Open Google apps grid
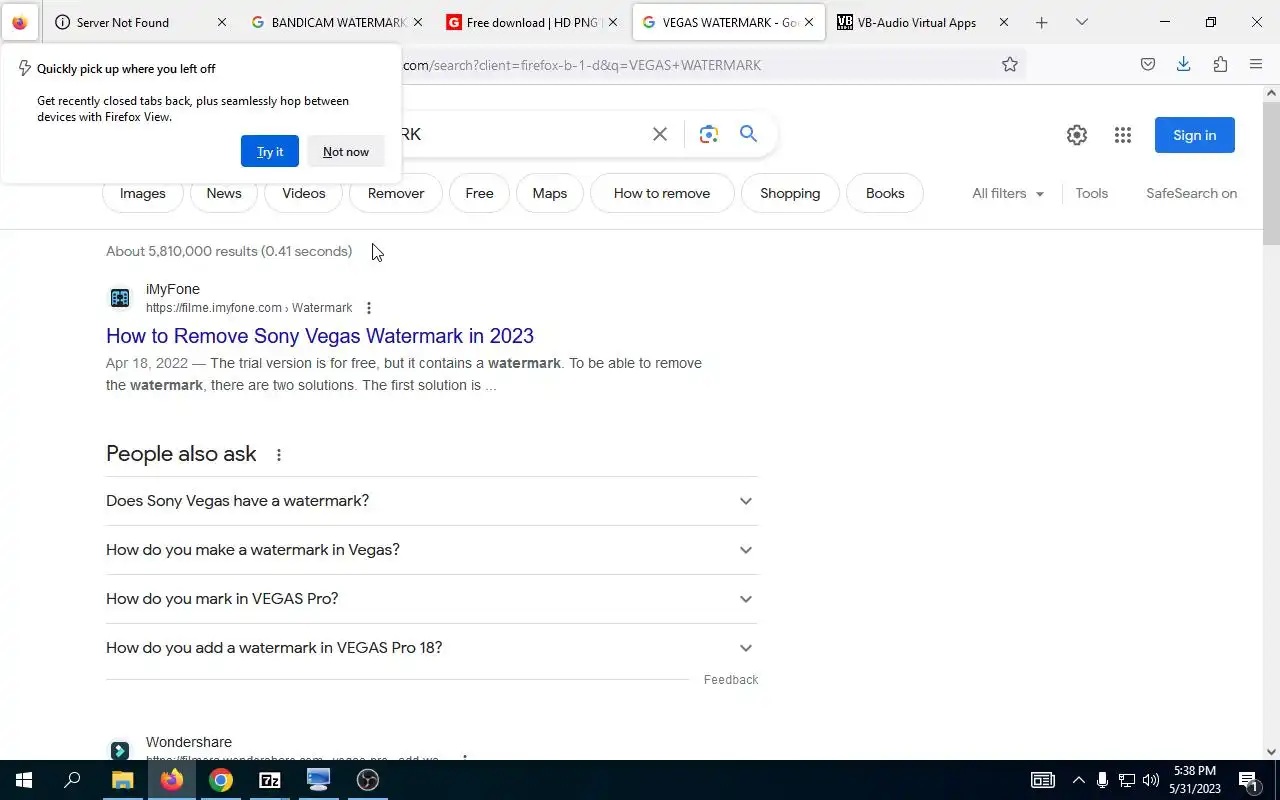The height and width of the screenshot is (800, 1280). coord(1123,135)
